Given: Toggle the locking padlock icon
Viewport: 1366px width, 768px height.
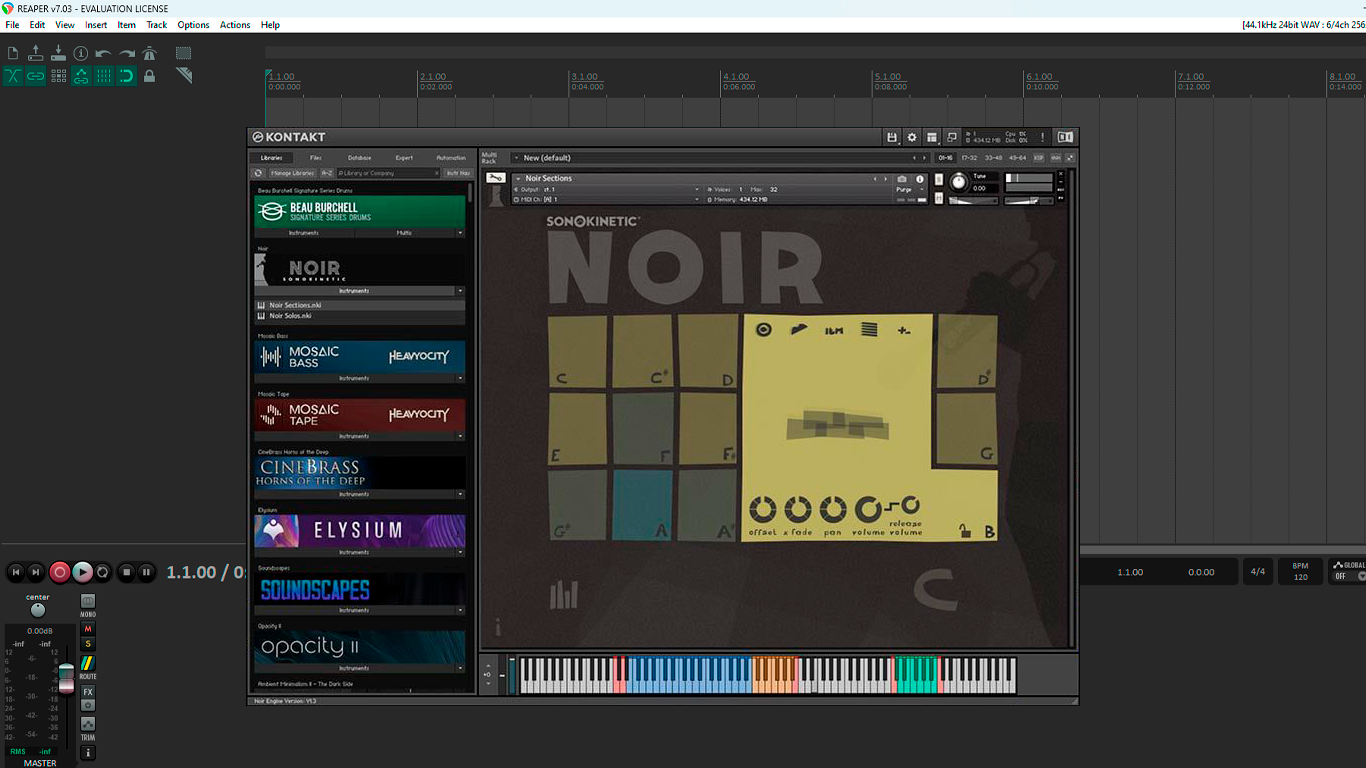Looking at the screenshot, I should [150, 76].
